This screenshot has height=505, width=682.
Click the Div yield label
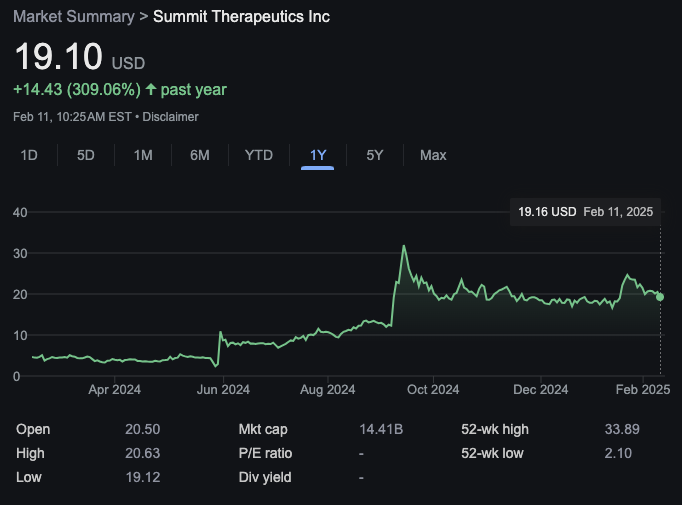point(265,478)
